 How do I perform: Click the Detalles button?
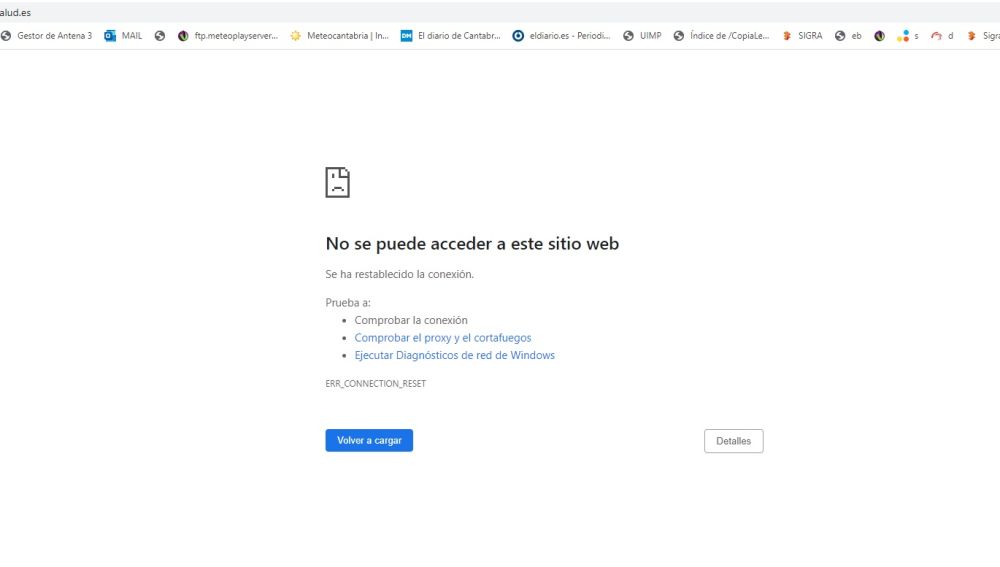pos(733,441)
